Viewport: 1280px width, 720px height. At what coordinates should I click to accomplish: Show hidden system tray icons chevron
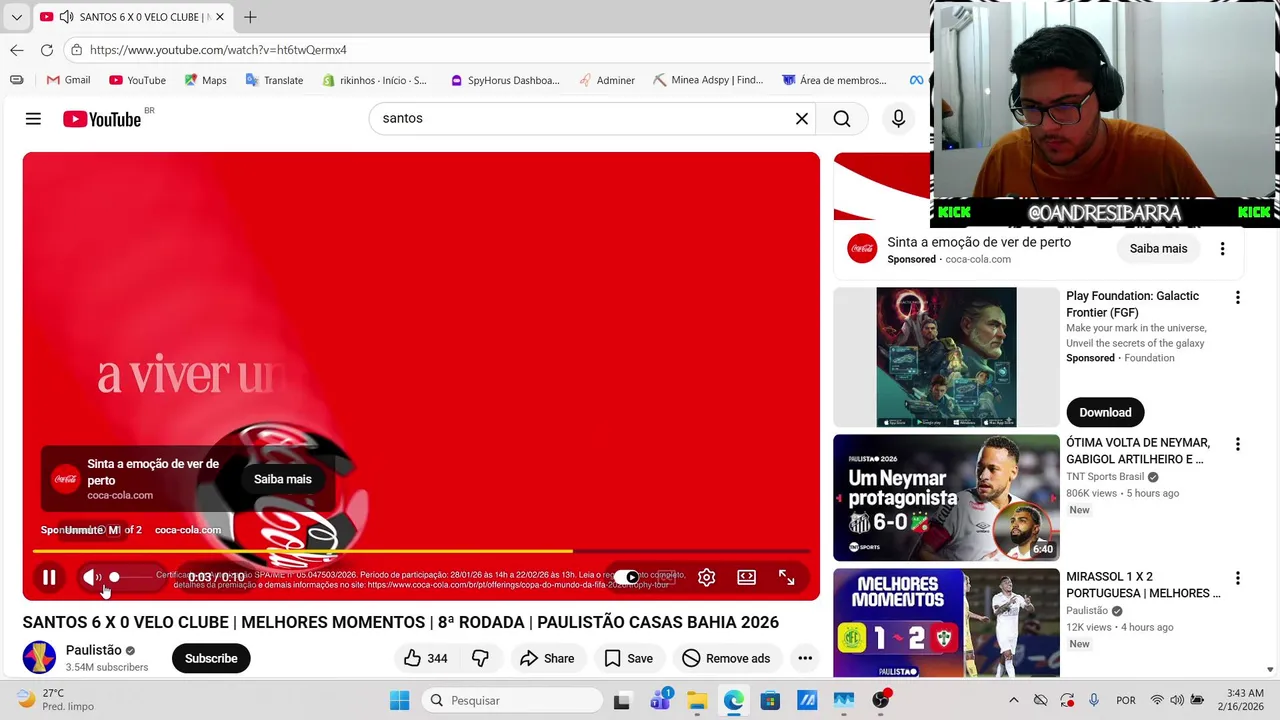pyautogui.click(x=1013, y=700)
